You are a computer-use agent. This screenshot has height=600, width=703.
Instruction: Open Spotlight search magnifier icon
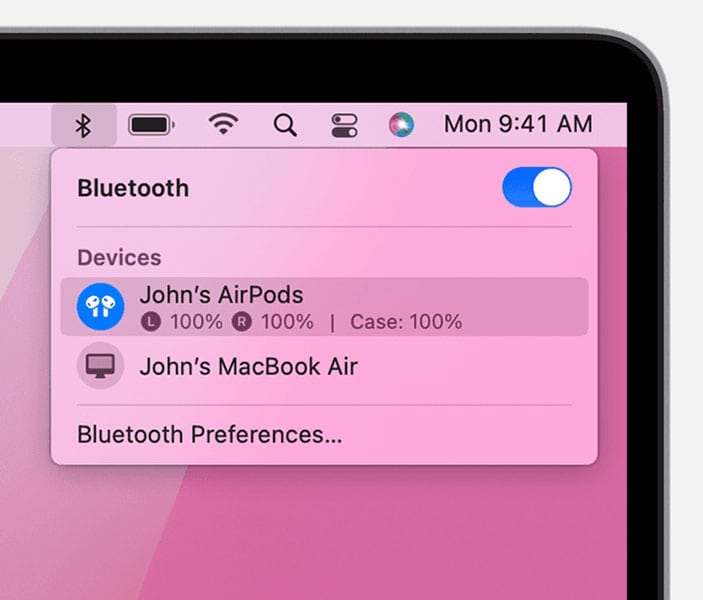point(285,125)
